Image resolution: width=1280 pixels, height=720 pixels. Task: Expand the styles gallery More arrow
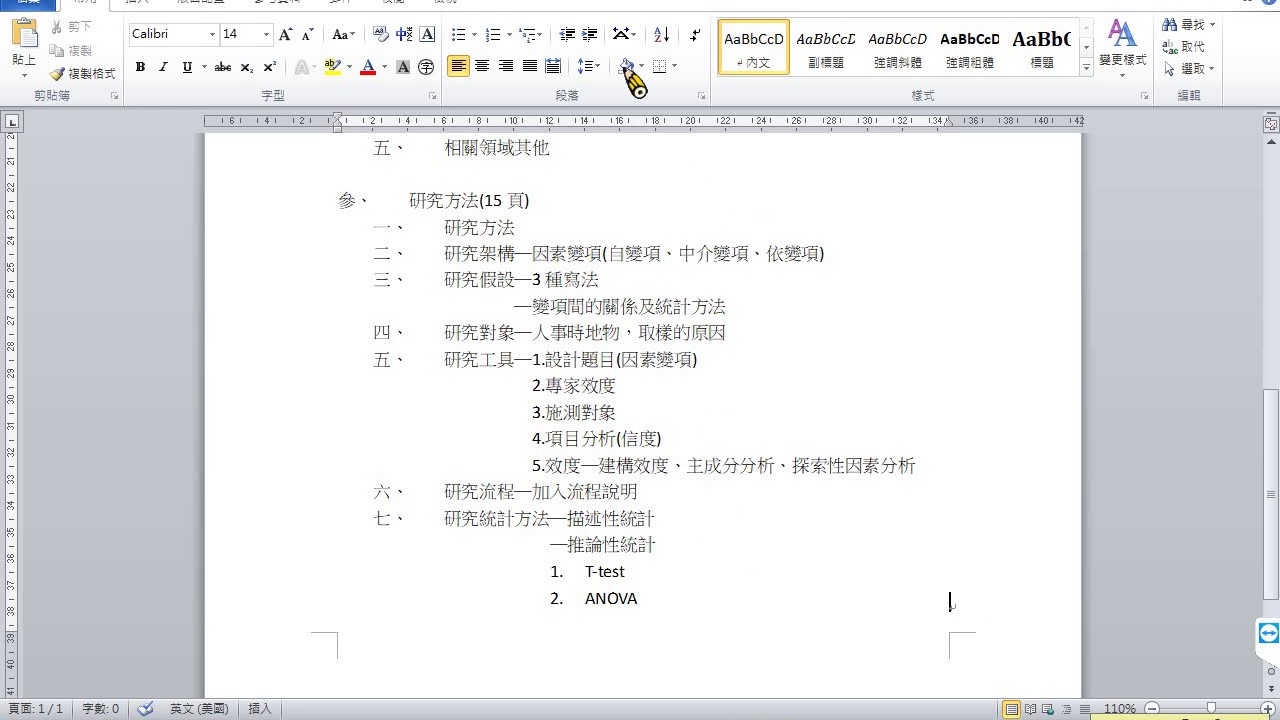[1086, 68]
